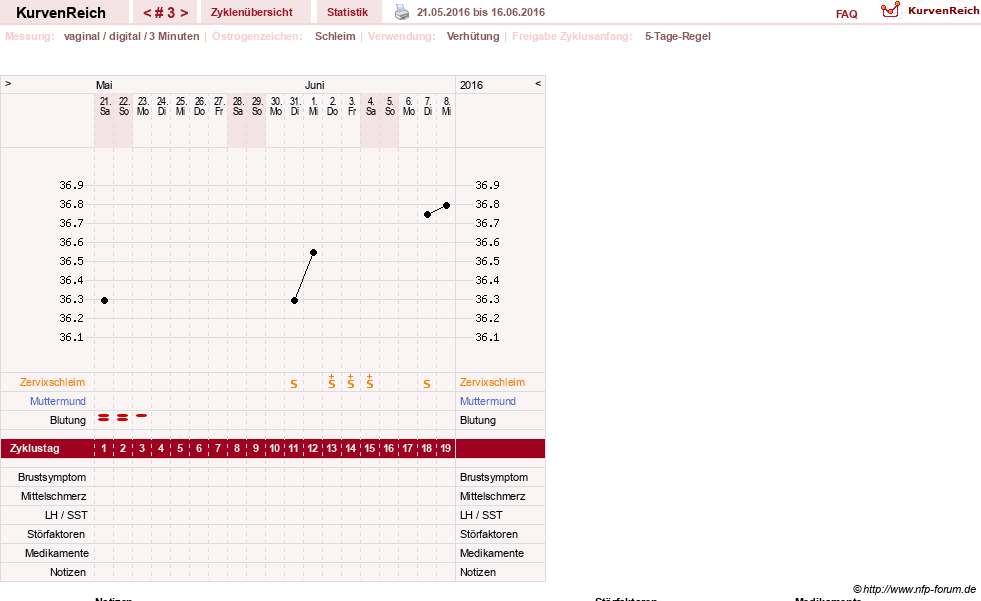
Task: Select cycle day 1 in Zyklustag row
Action: (104, 448)
